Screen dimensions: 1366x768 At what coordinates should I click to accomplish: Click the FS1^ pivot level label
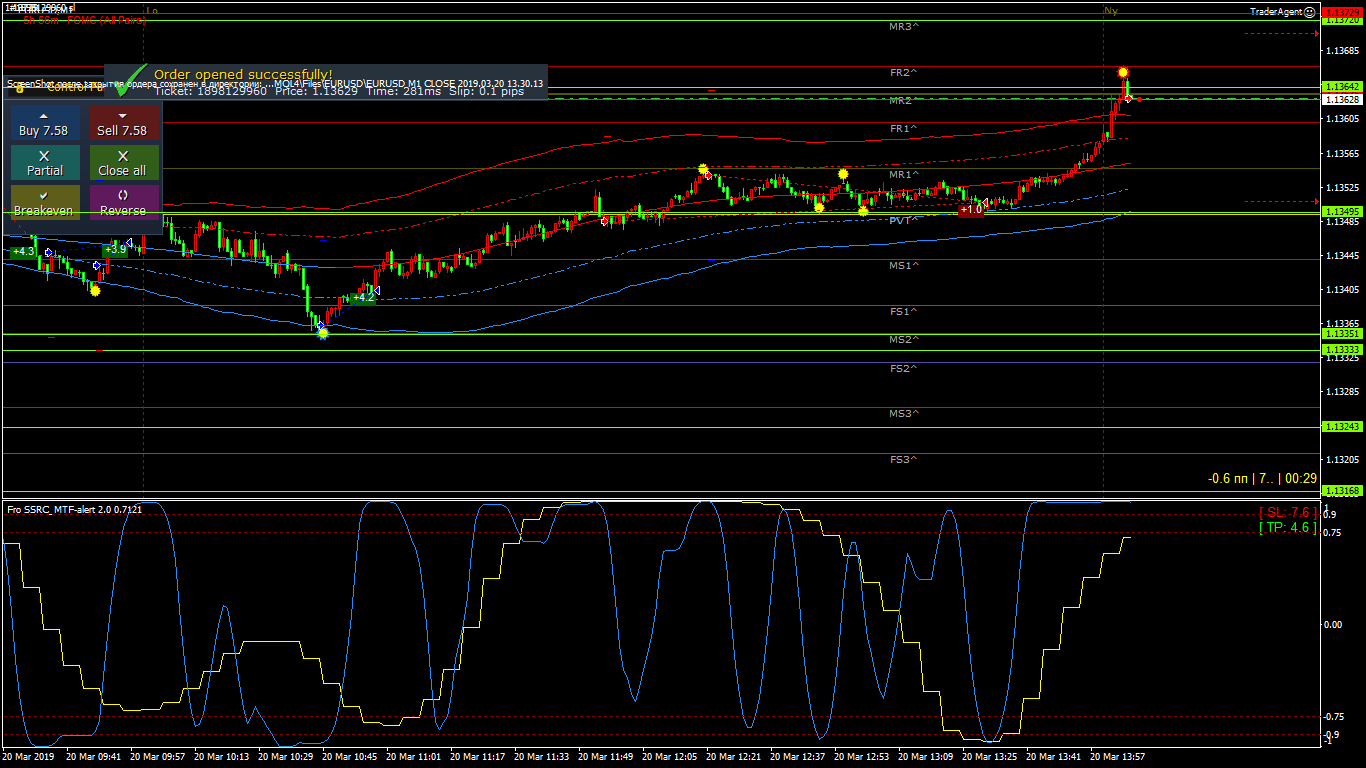pos(904,312)
